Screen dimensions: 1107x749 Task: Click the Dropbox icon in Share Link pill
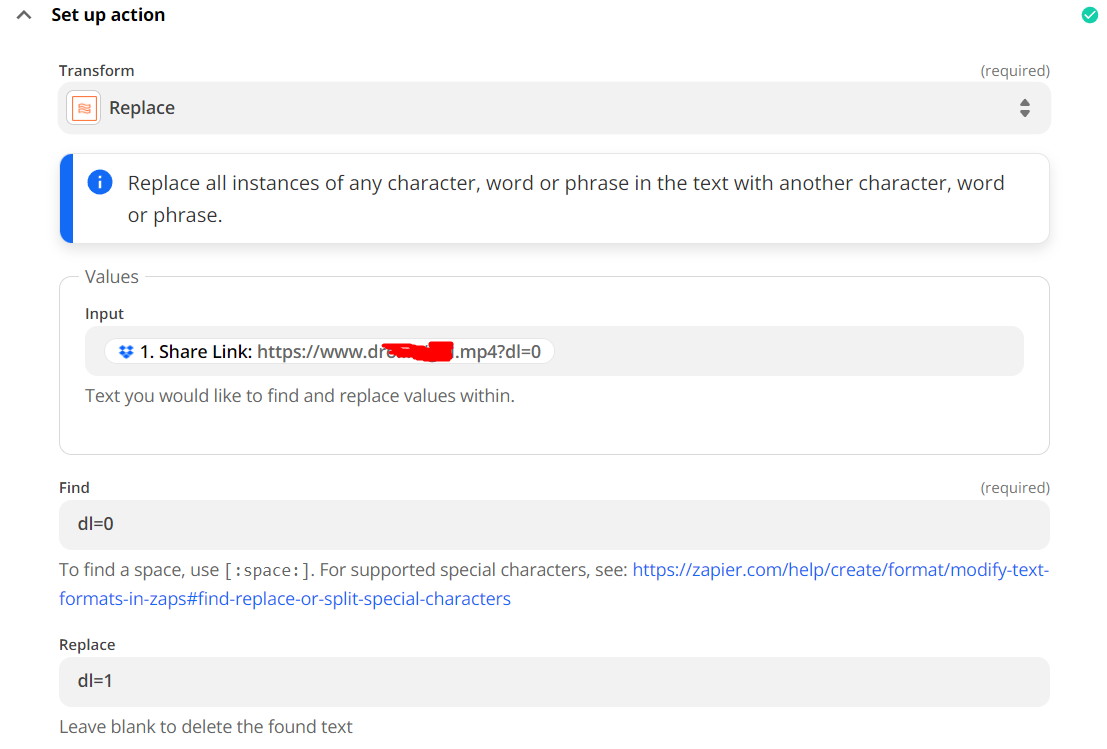coord(126,352)
